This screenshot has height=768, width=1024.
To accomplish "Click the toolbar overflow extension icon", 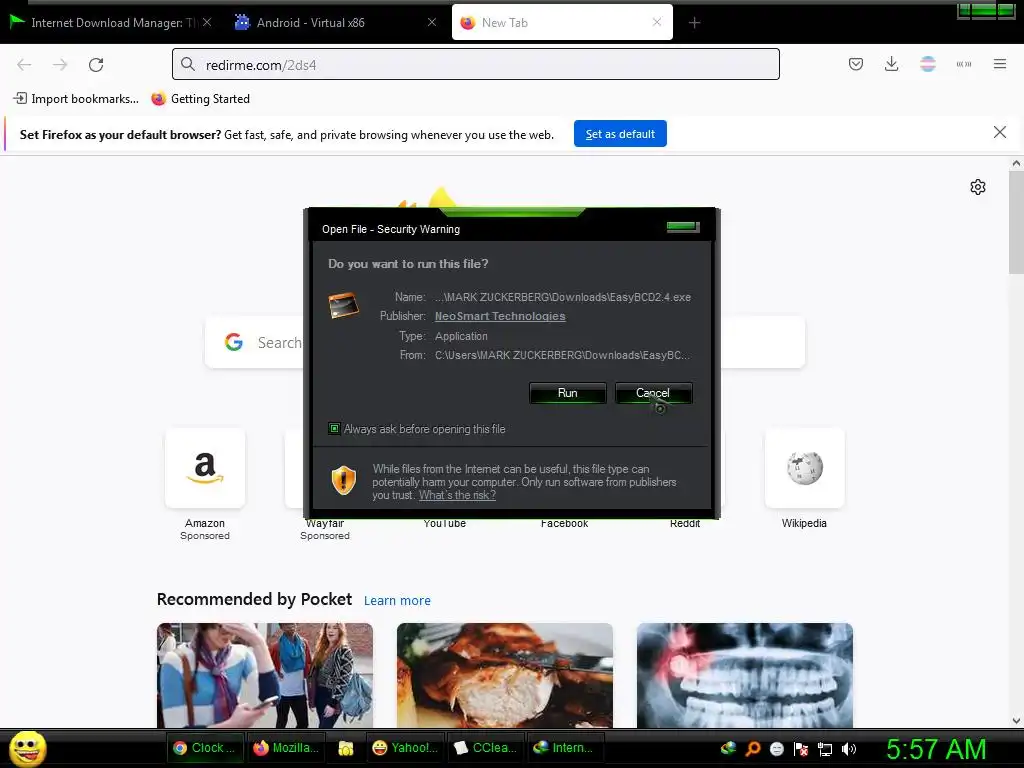I will (x=963, y=64).
